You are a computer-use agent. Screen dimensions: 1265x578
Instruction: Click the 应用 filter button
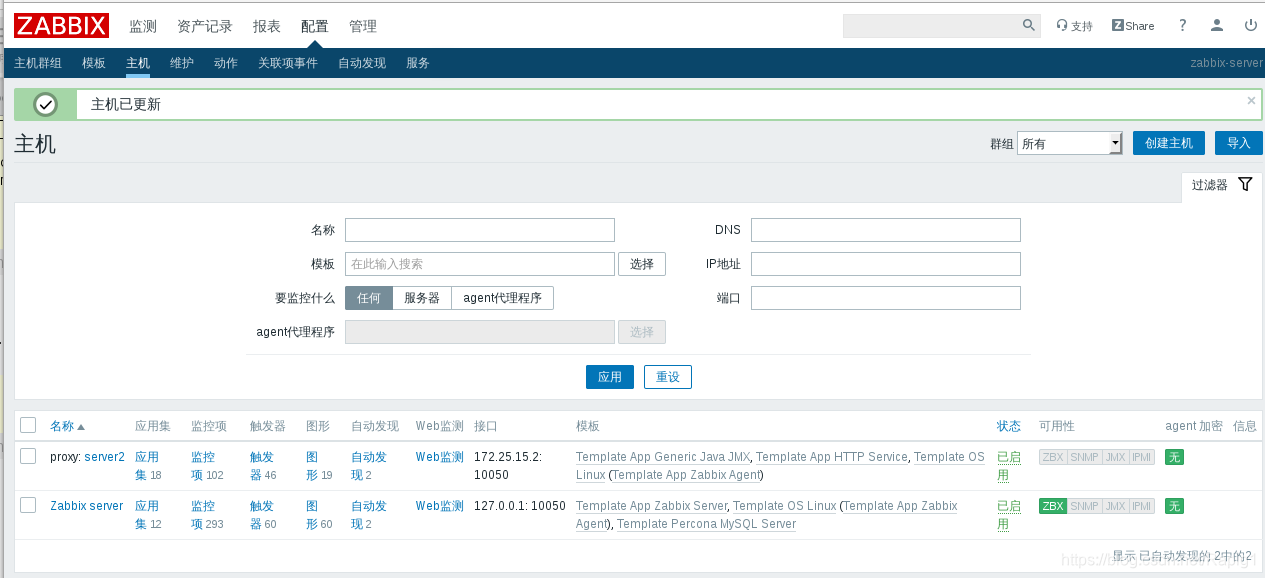(x=610, y=377)
